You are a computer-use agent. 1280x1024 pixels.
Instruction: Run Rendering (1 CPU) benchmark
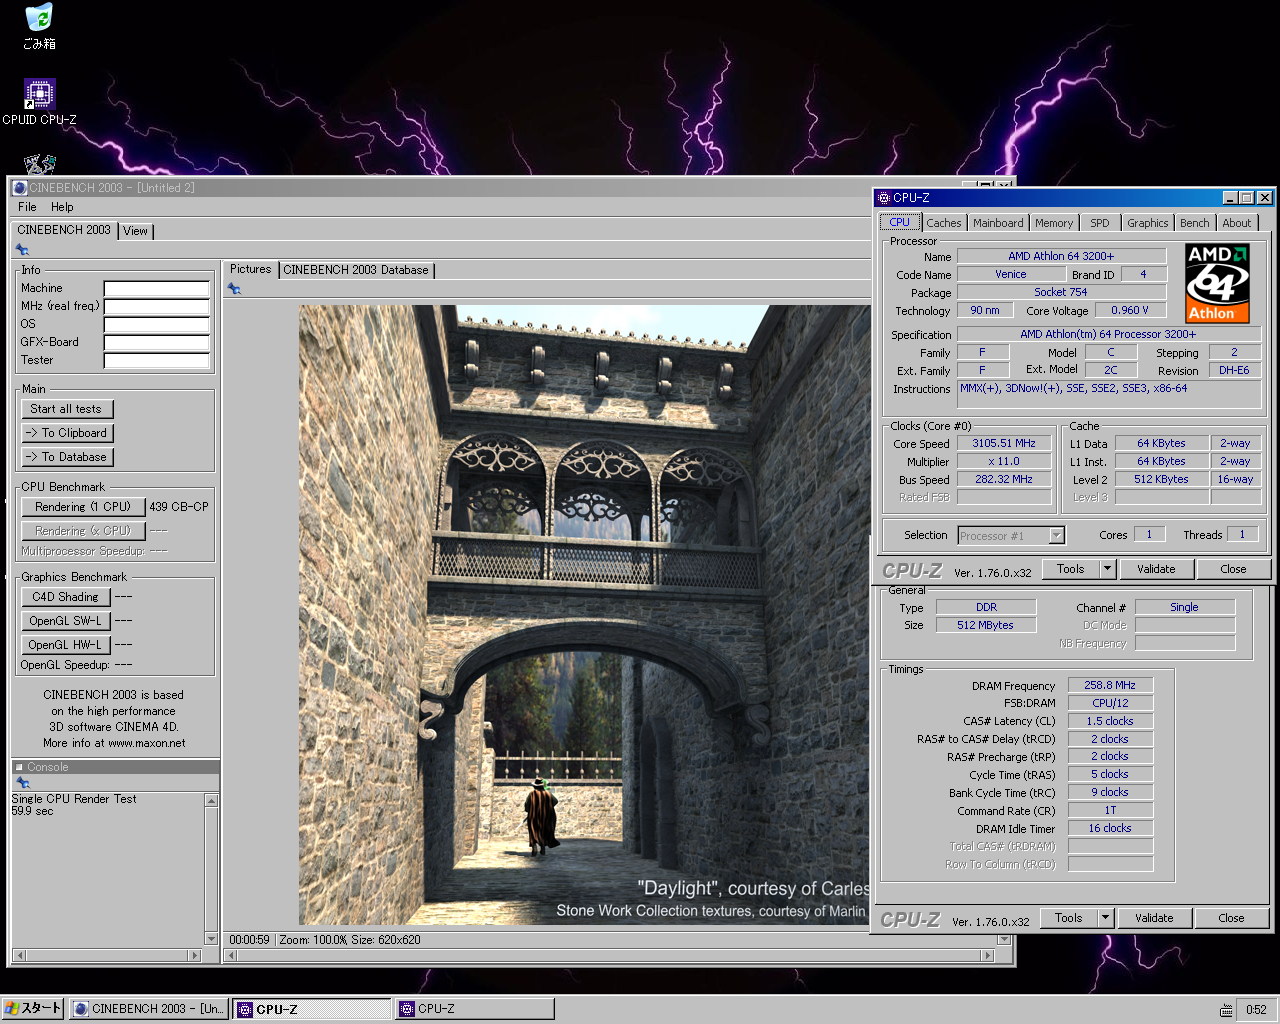83,507
